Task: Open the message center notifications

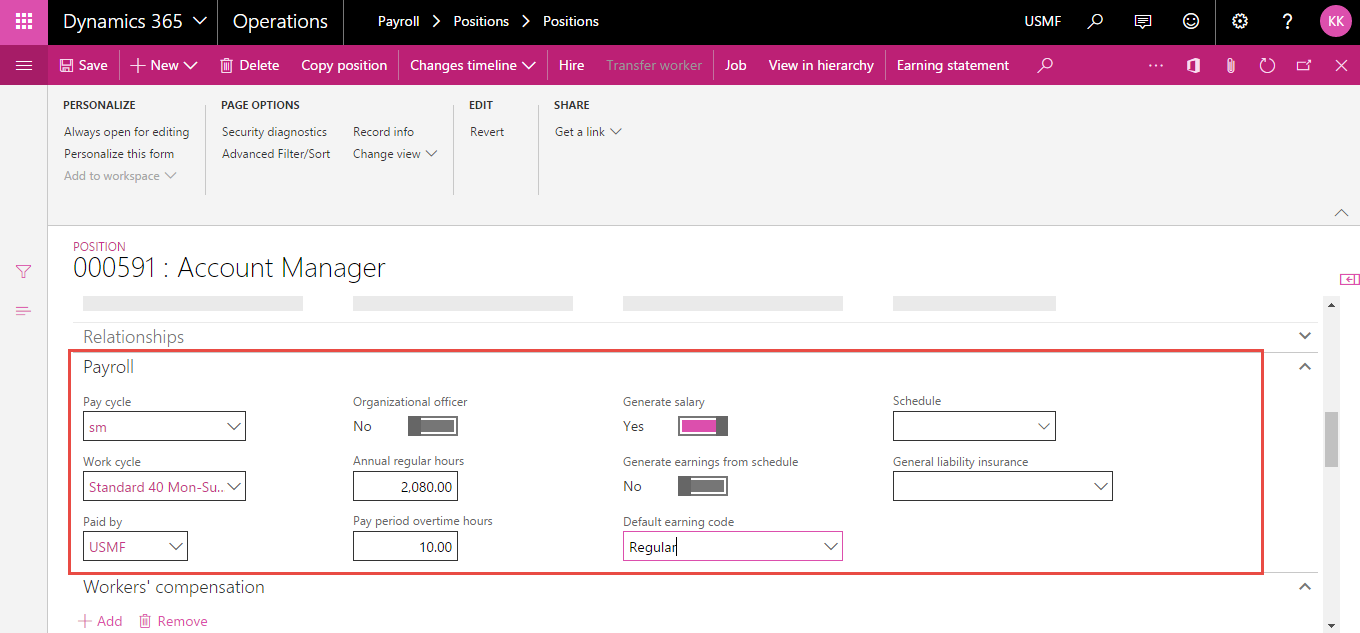Action: 1142,21
